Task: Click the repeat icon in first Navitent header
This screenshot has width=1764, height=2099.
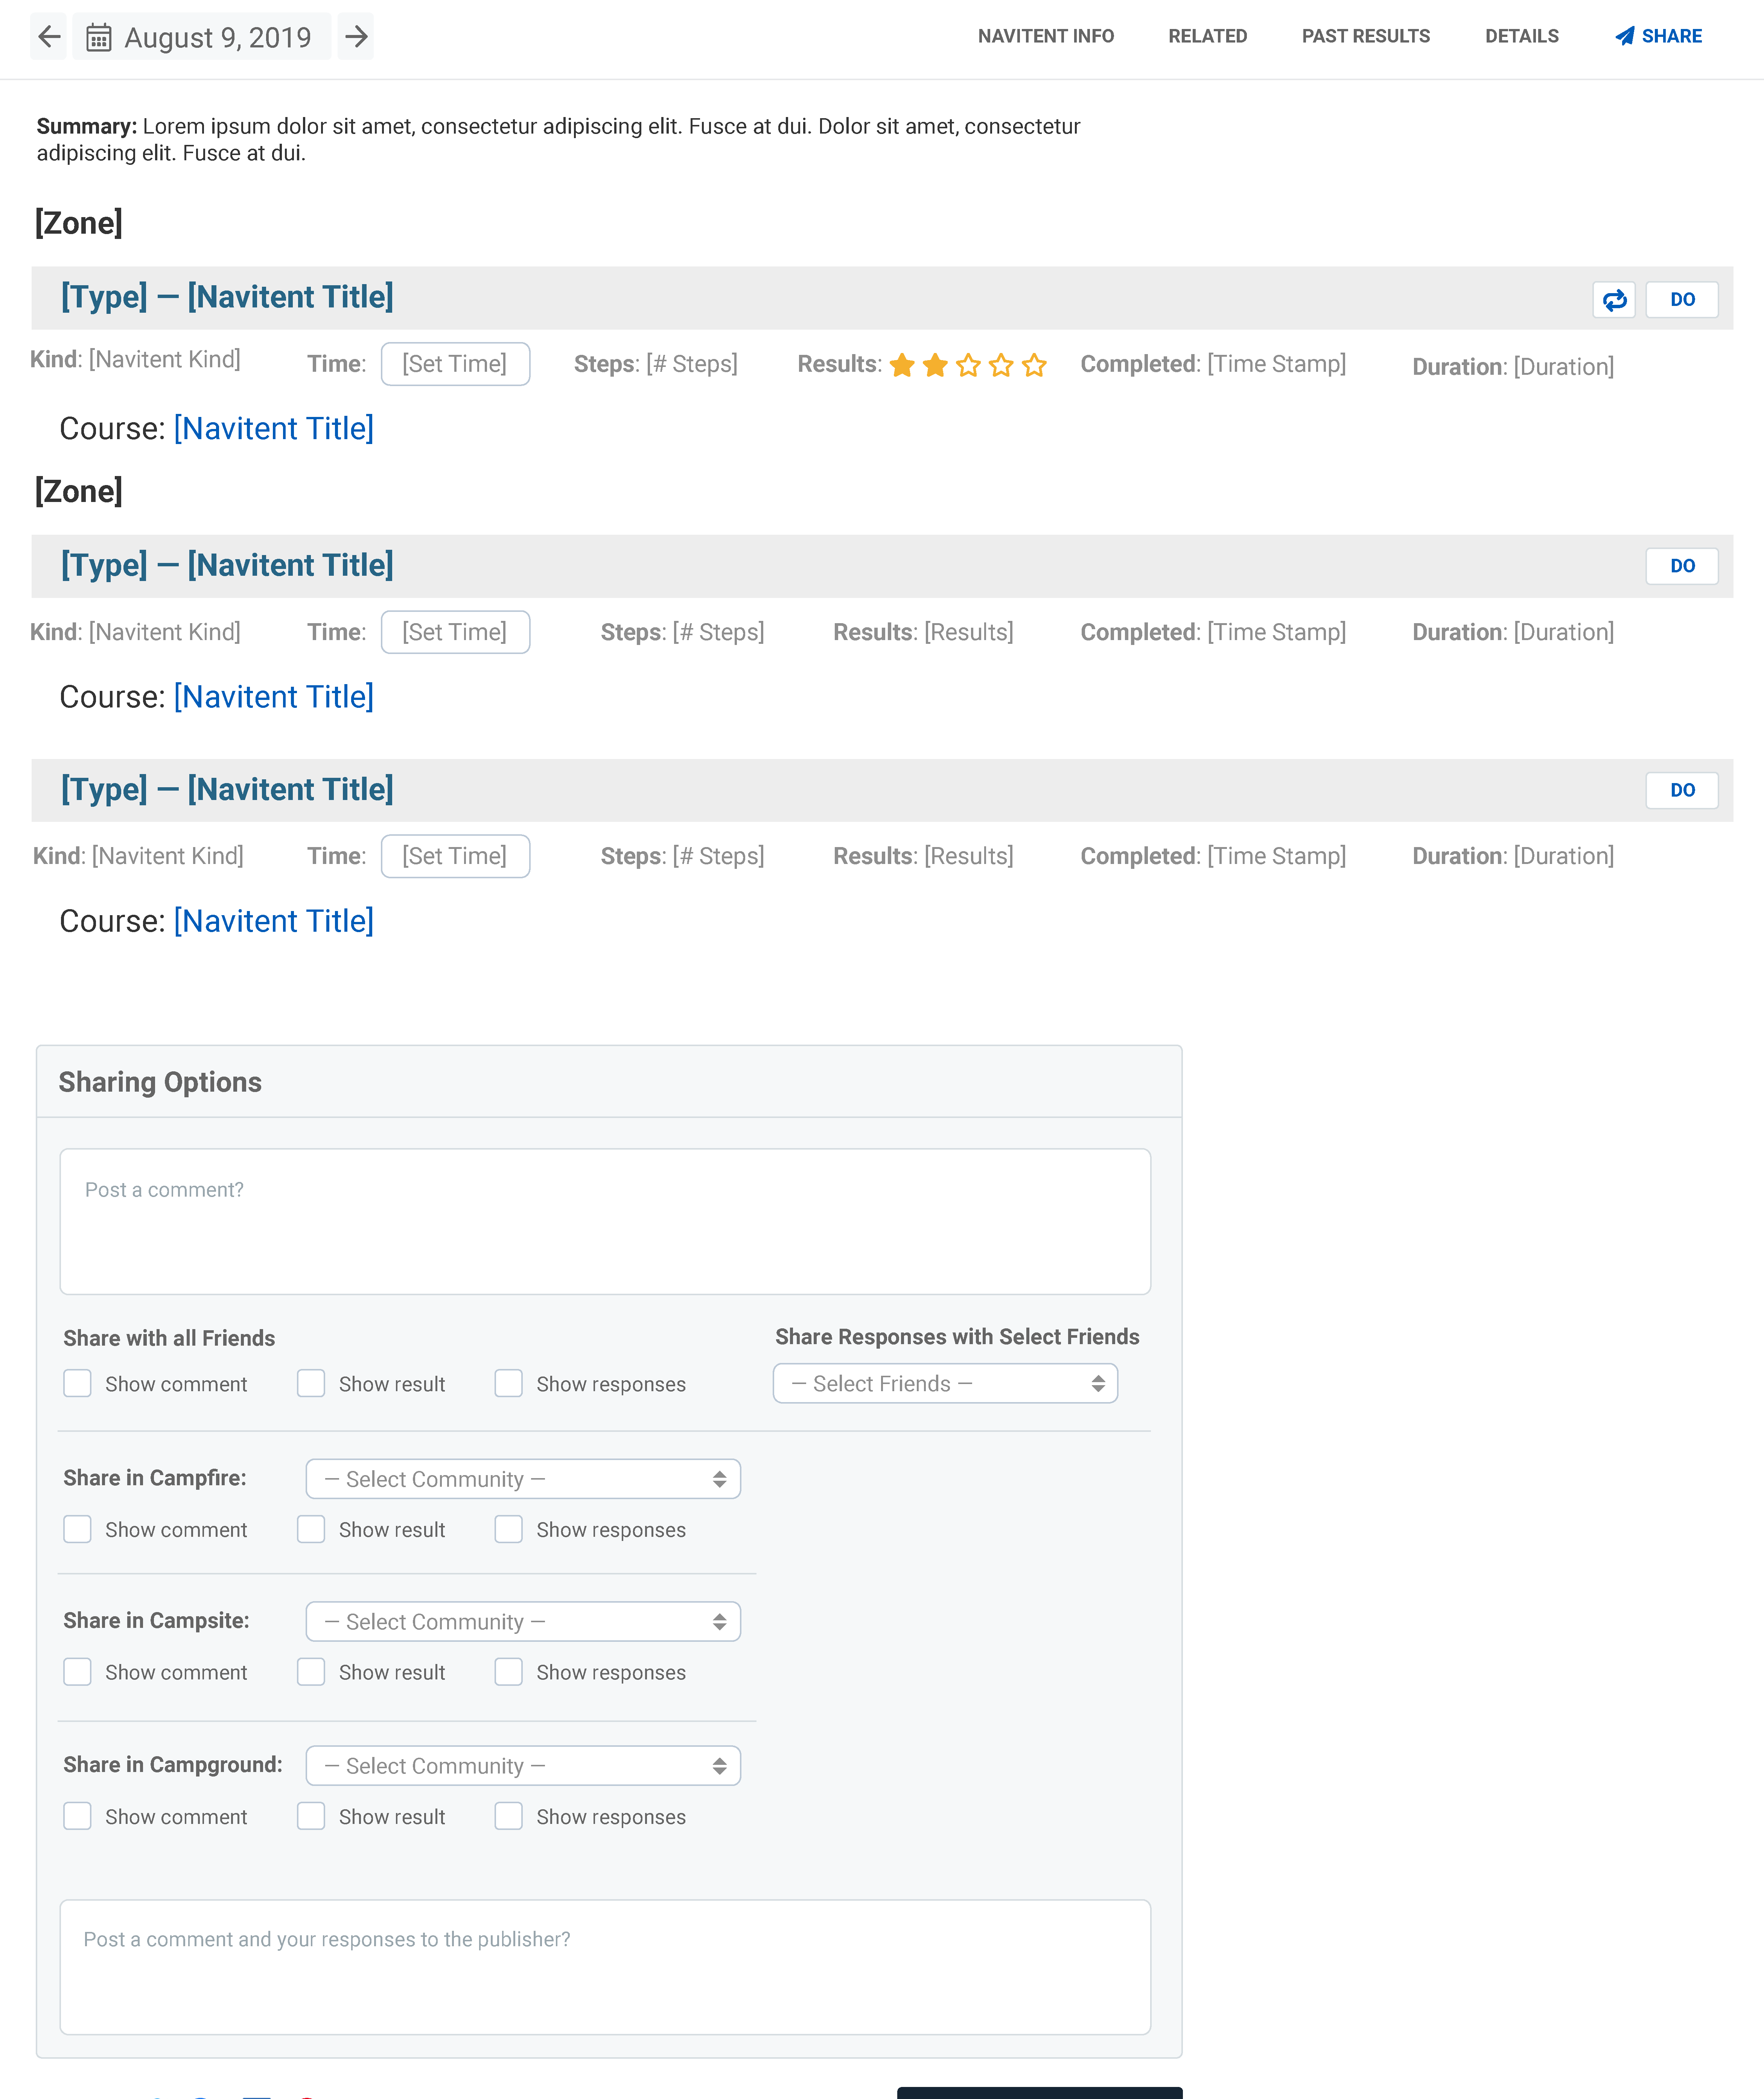Action: [x=1614, y=300]
